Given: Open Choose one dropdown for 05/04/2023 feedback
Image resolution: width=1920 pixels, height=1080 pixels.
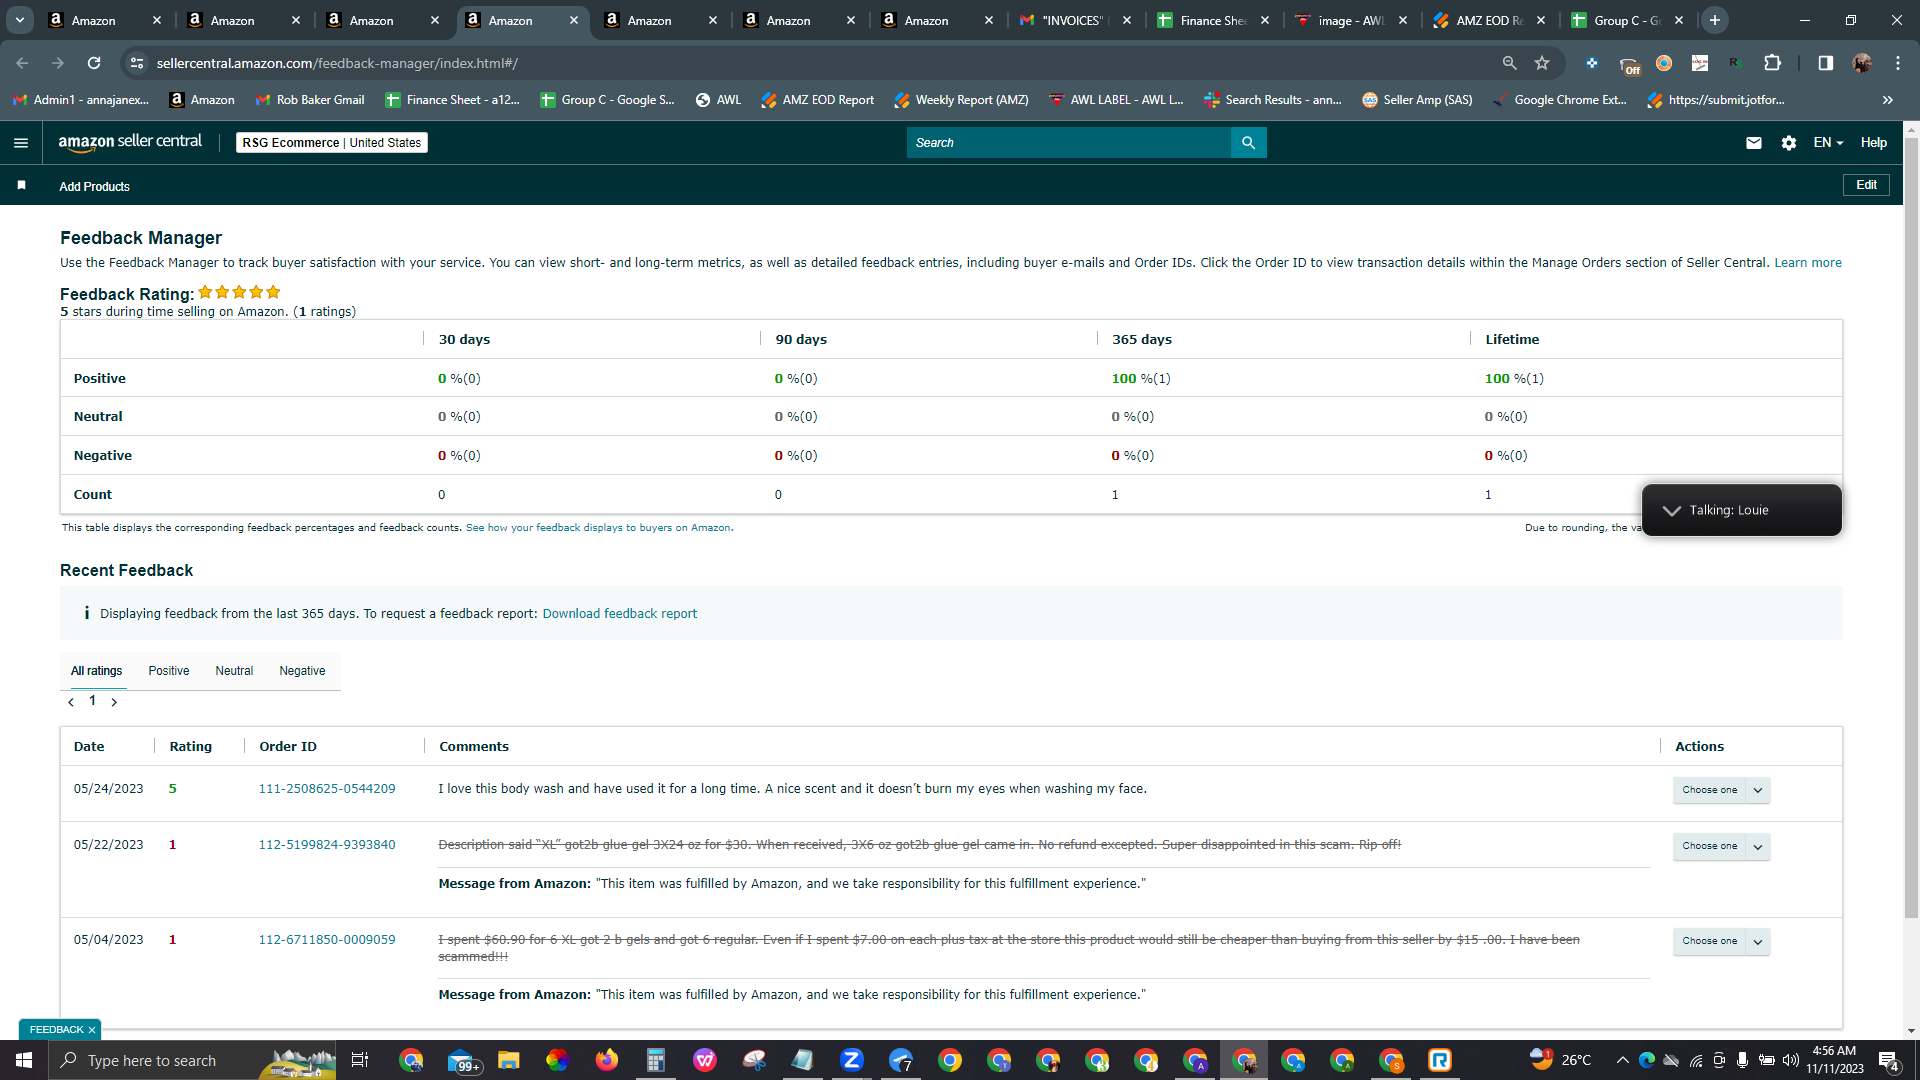Looking at the screenshot, I should [x=1721, y=941].
